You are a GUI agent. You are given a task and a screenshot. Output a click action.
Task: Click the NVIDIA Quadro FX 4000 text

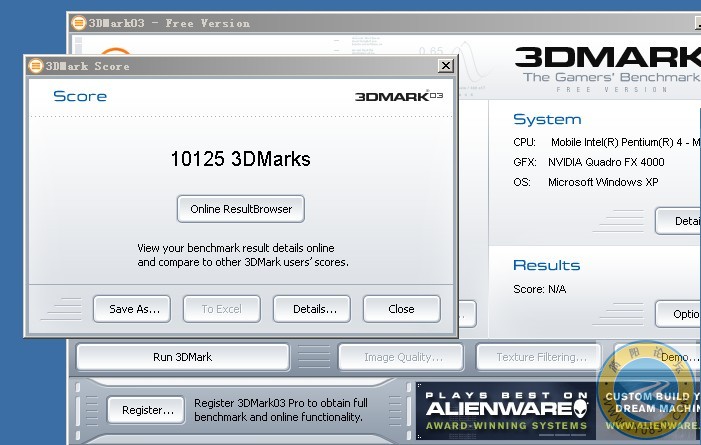tap(606, 162)
